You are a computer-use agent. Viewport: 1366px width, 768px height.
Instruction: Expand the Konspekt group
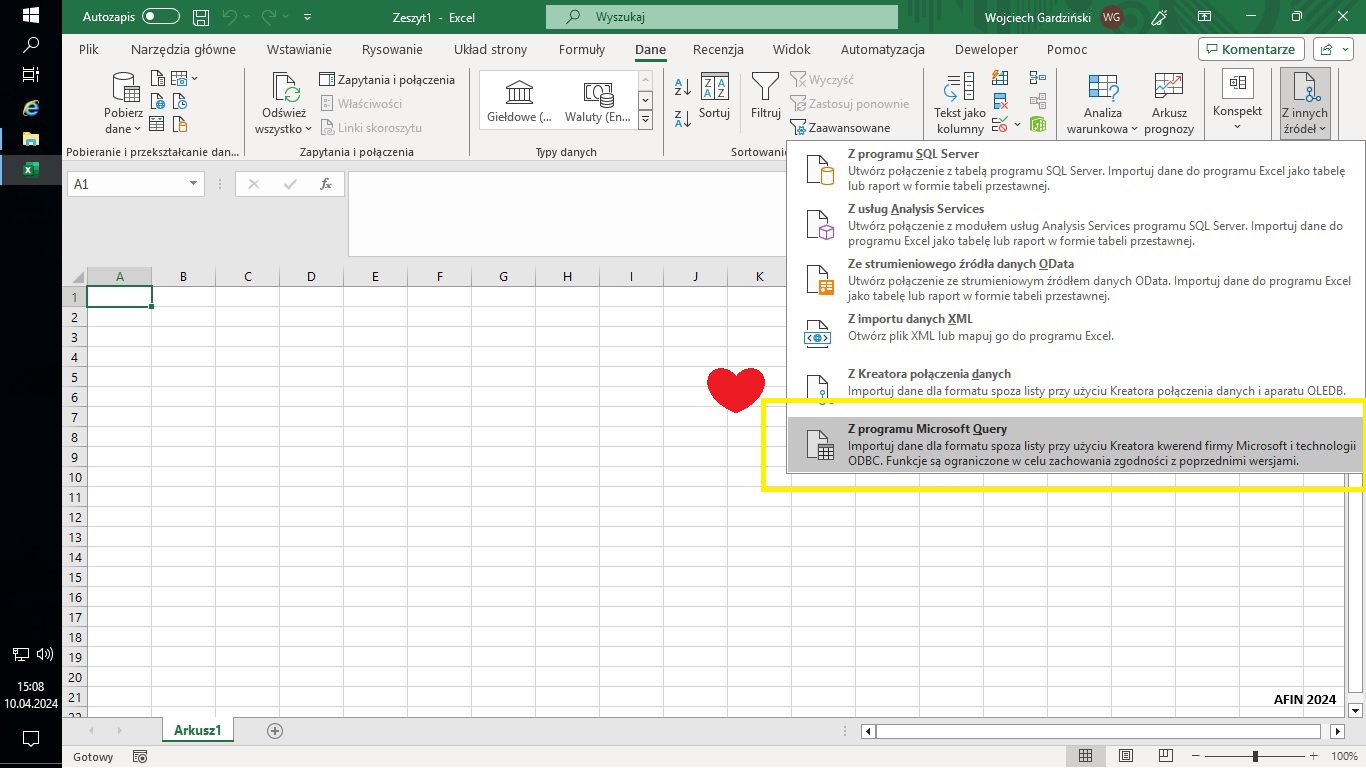[x=1237, y=102]
